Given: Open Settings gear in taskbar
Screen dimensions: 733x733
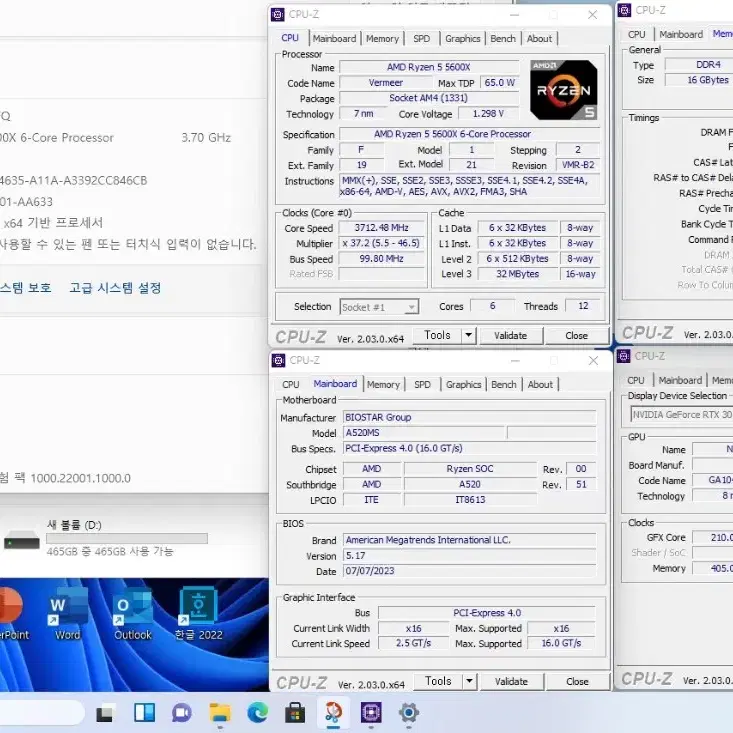Looking at the screenshot, I should [x=409, y=713].
